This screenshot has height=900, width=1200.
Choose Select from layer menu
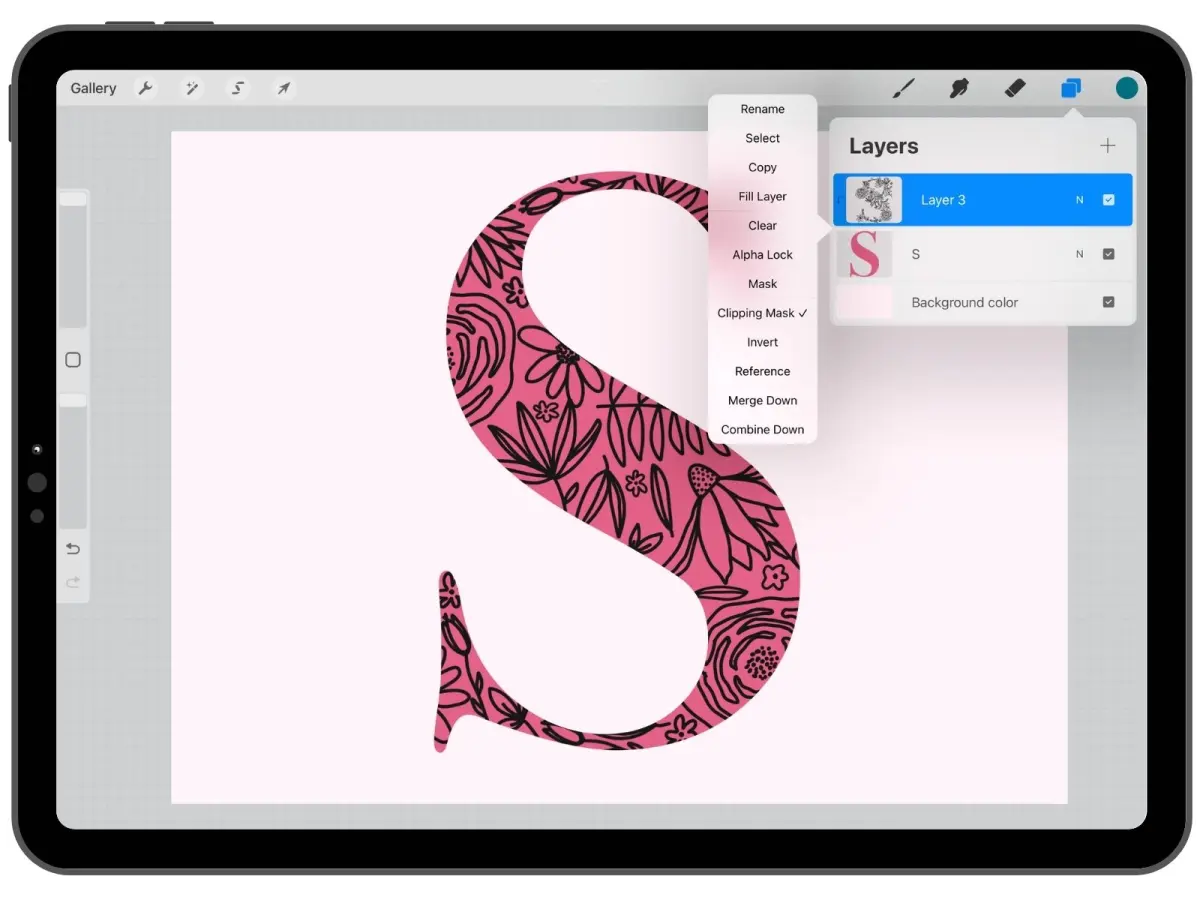pyautogui.click(x=762, y=138)
